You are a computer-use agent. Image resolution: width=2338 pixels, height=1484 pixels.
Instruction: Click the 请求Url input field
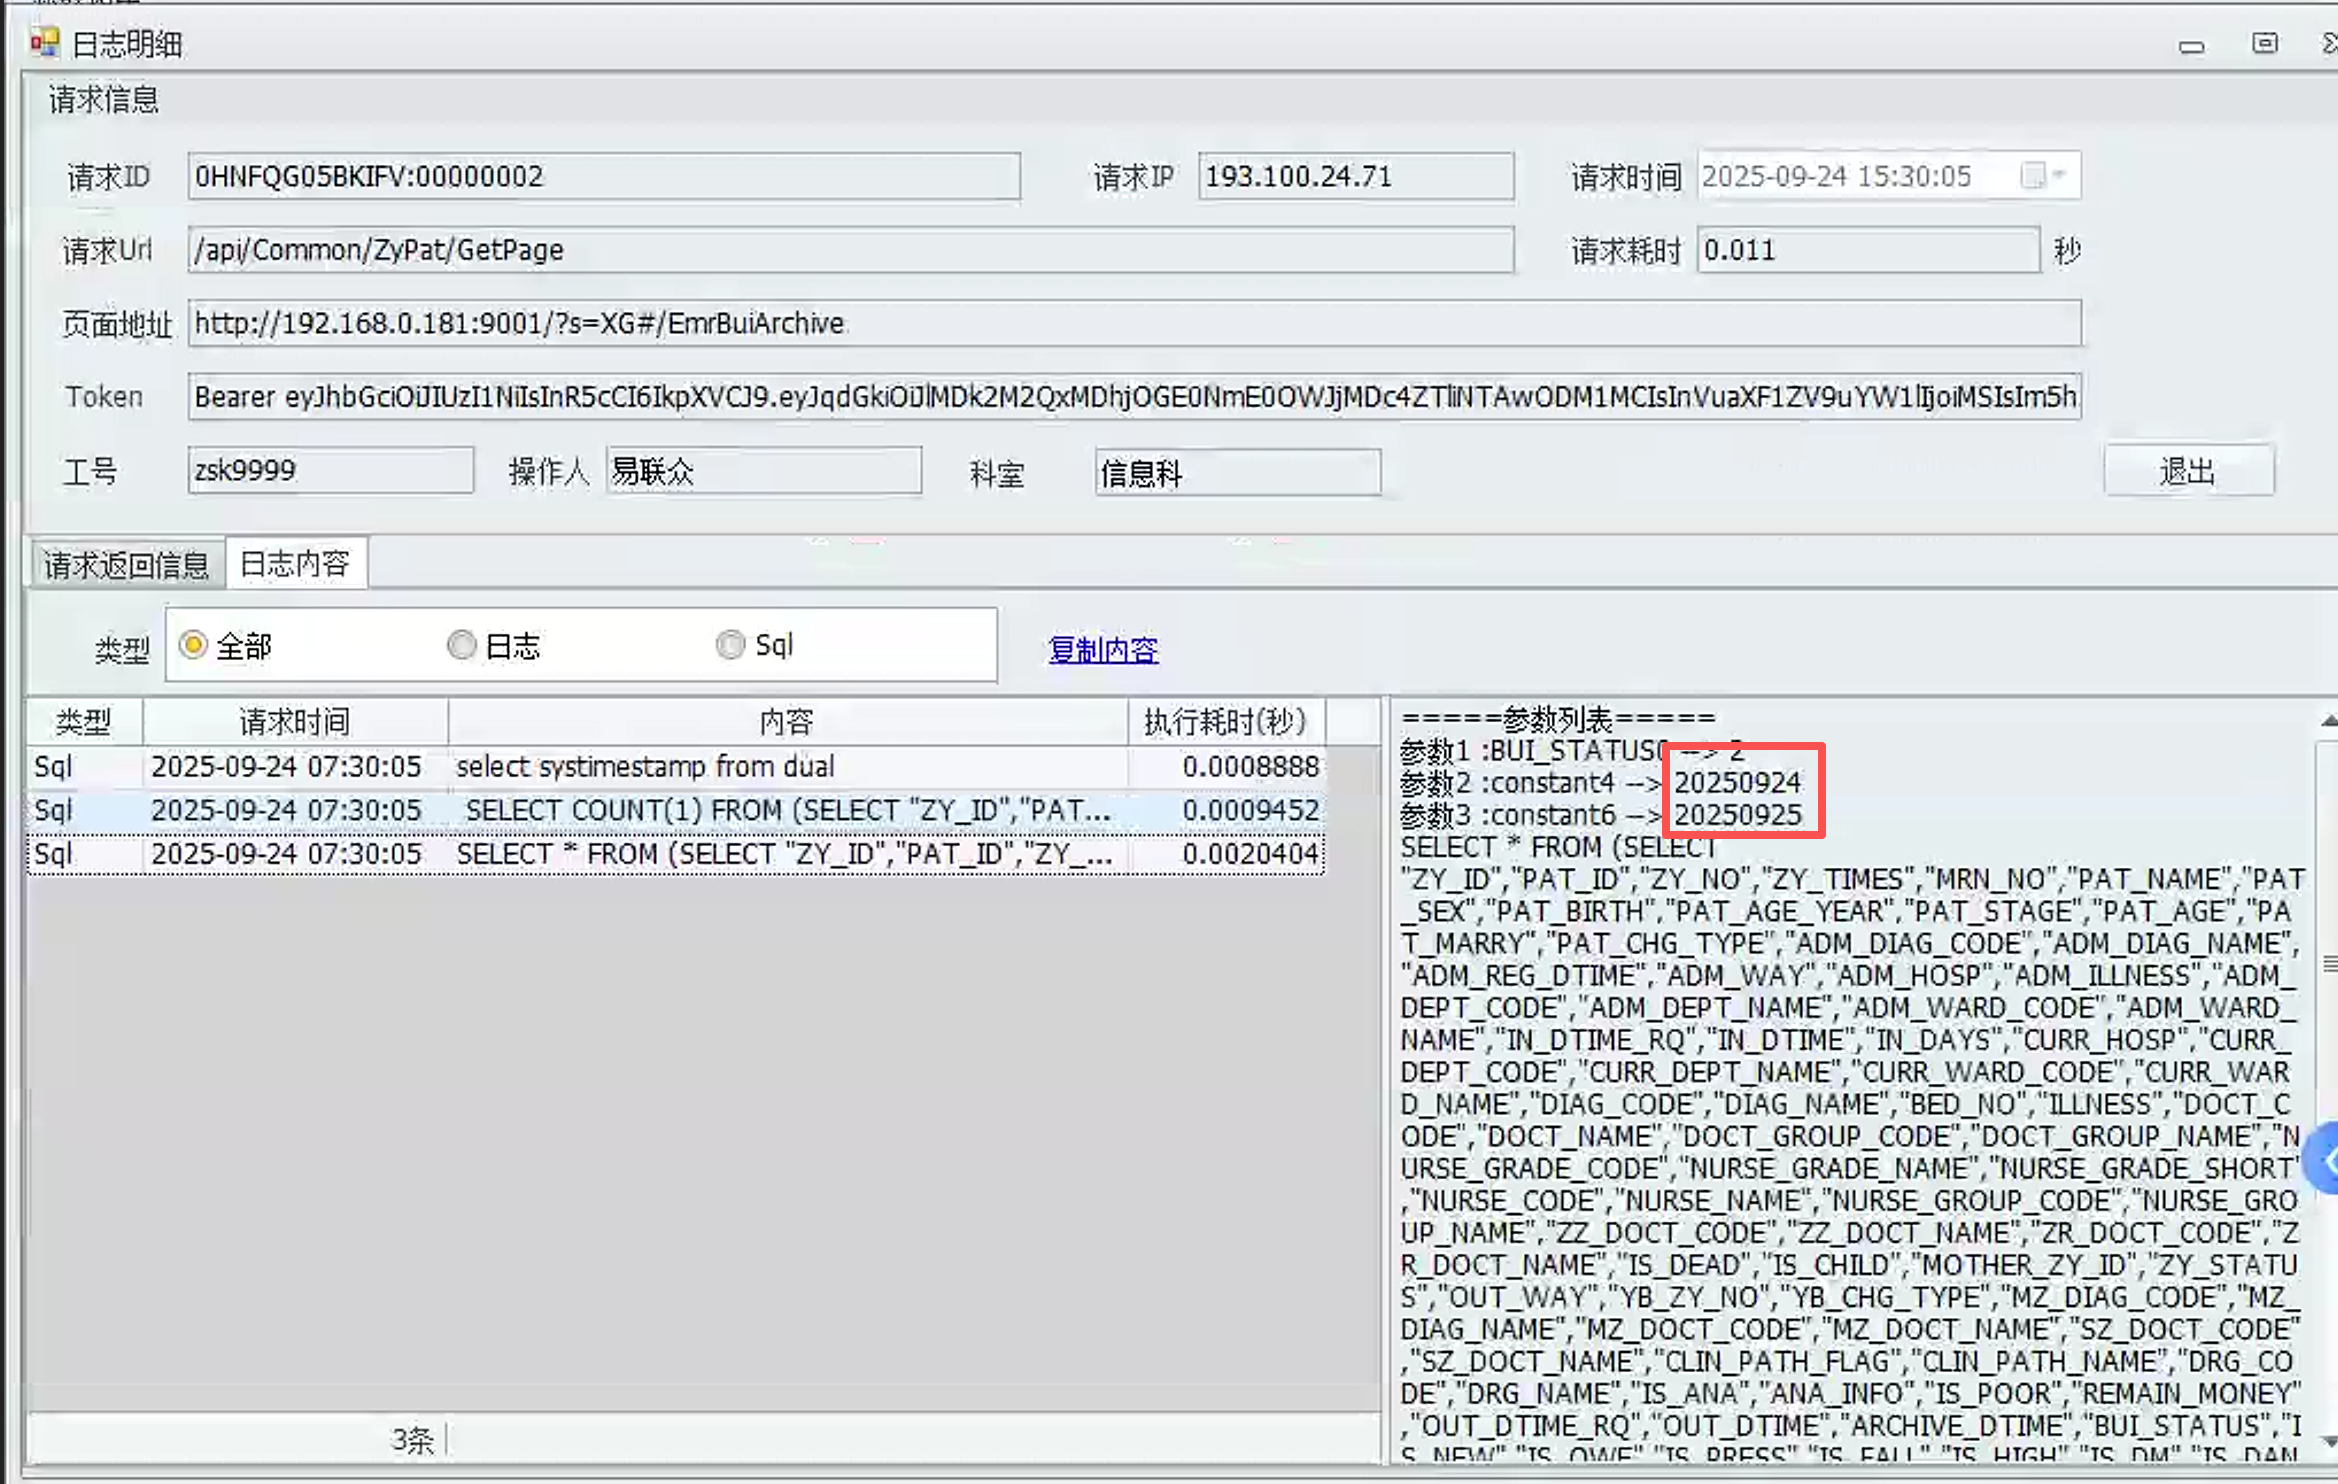click(850, 250)
